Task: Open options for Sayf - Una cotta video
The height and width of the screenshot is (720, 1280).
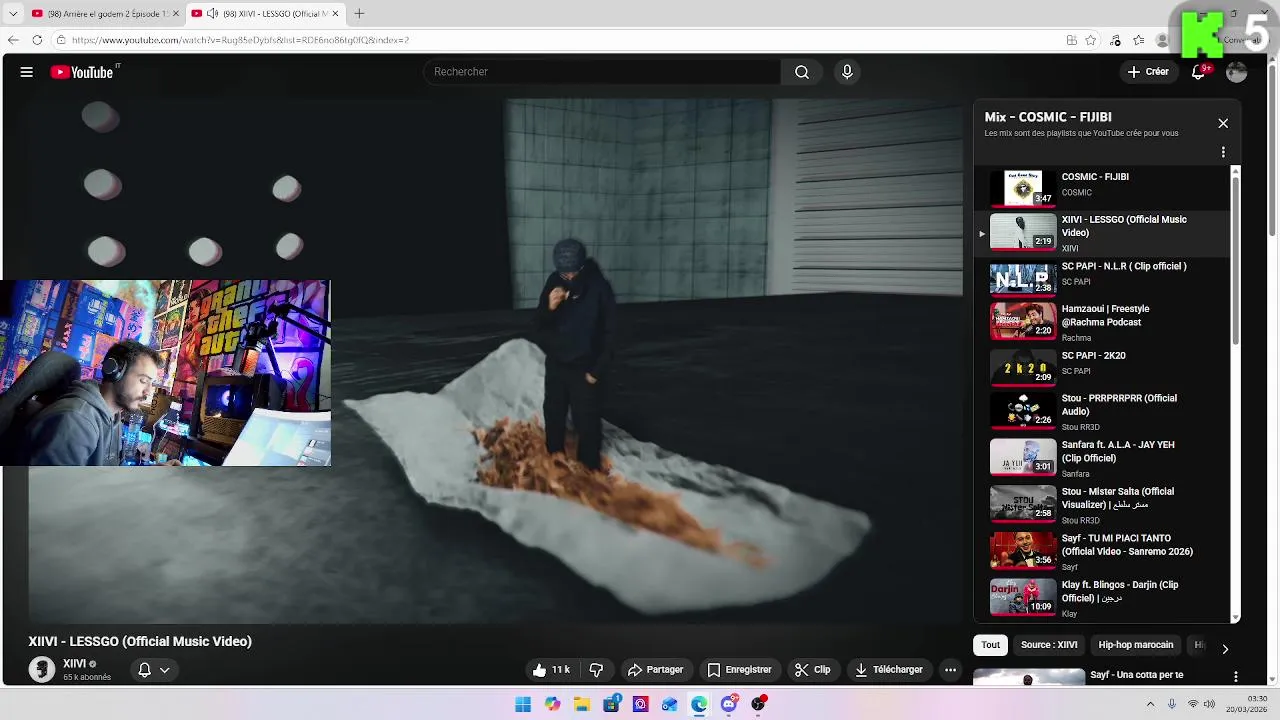Action: (1237, 678)
